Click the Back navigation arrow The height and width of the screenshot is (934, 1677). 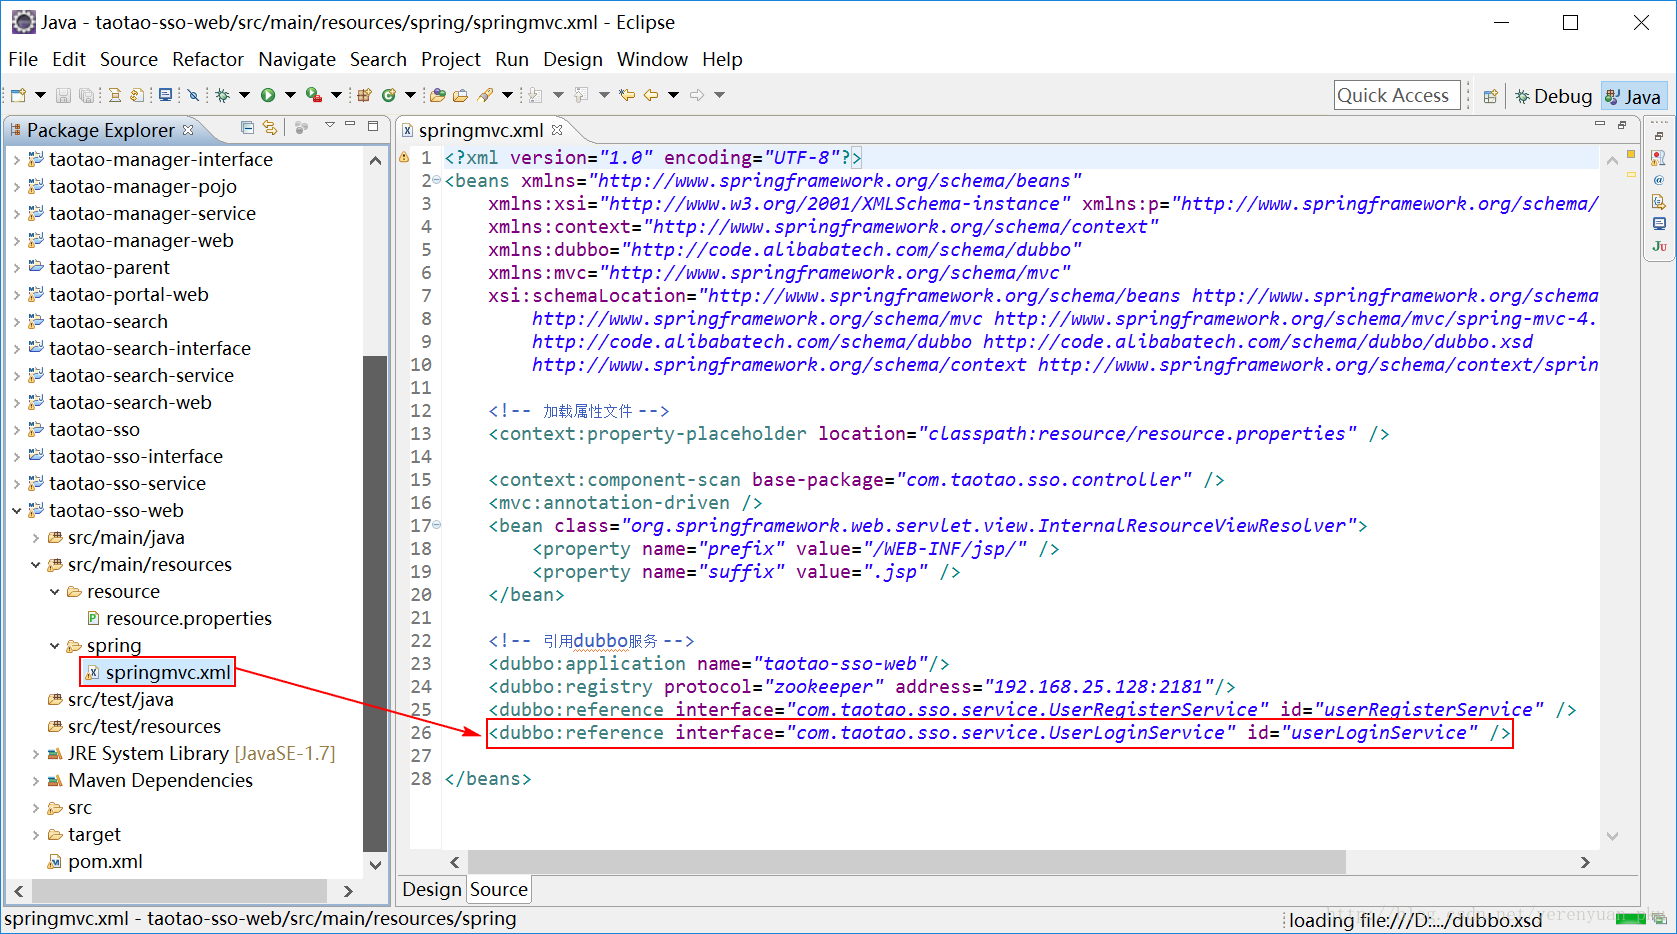pos(651,95)
